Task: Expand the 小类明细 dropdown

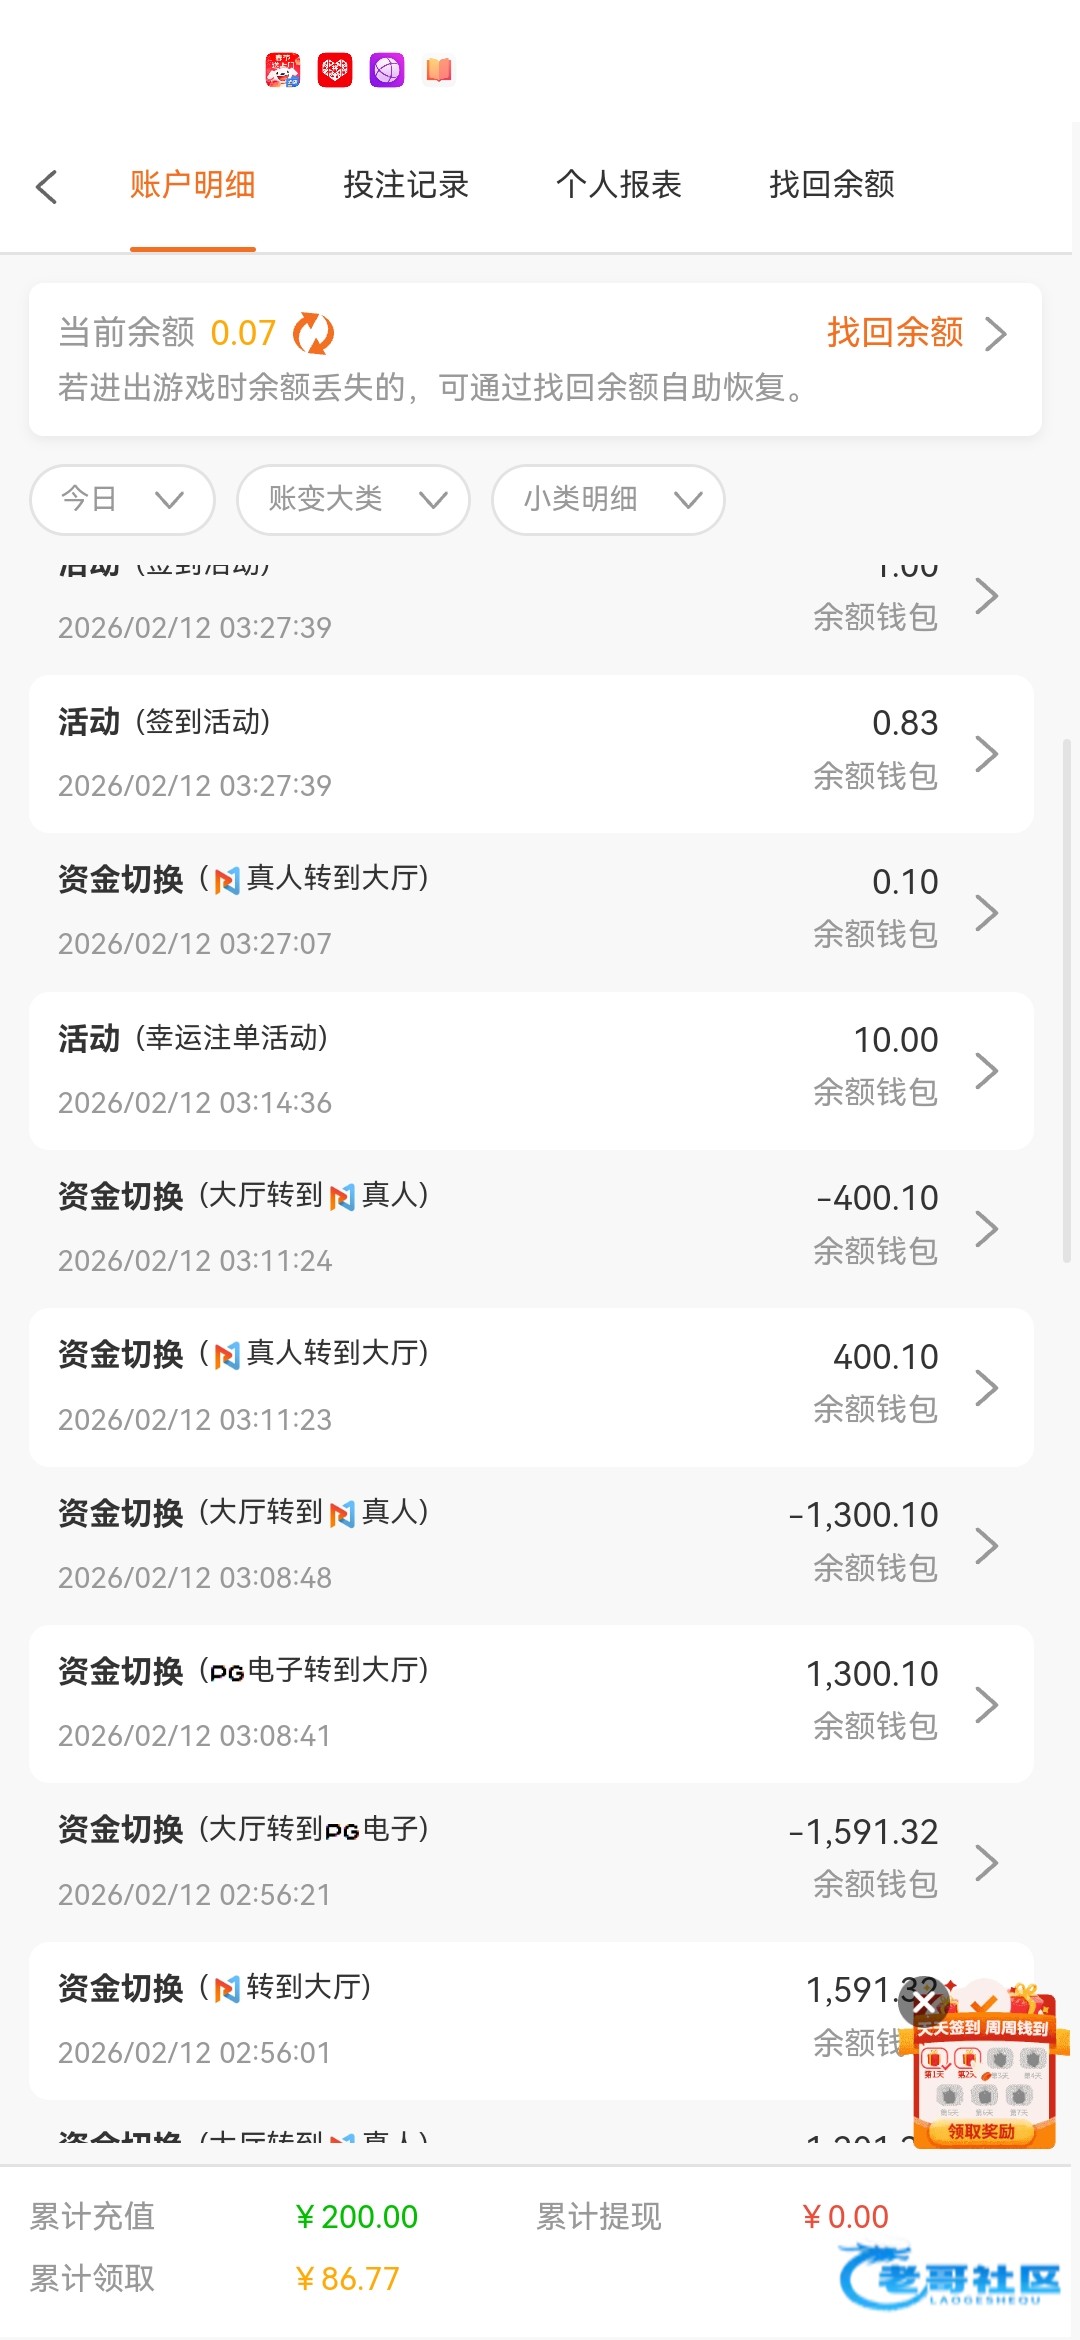Action: point(608,499)
